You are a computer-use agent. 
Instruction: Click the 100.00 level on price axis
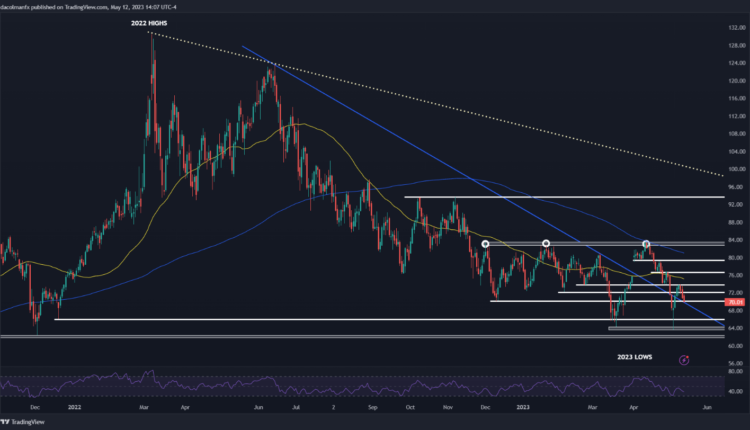[735, 169]
